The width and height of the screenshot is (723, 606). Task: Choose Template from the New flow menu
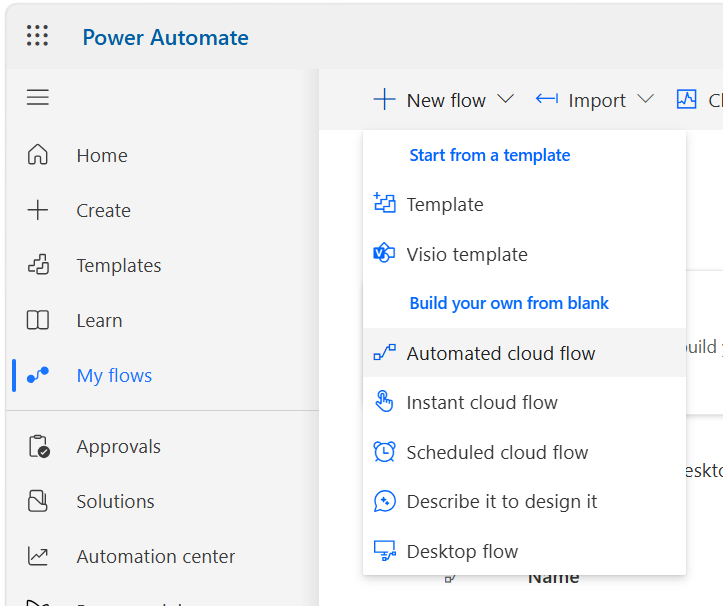pyautogui.click(x=524, y=204)
